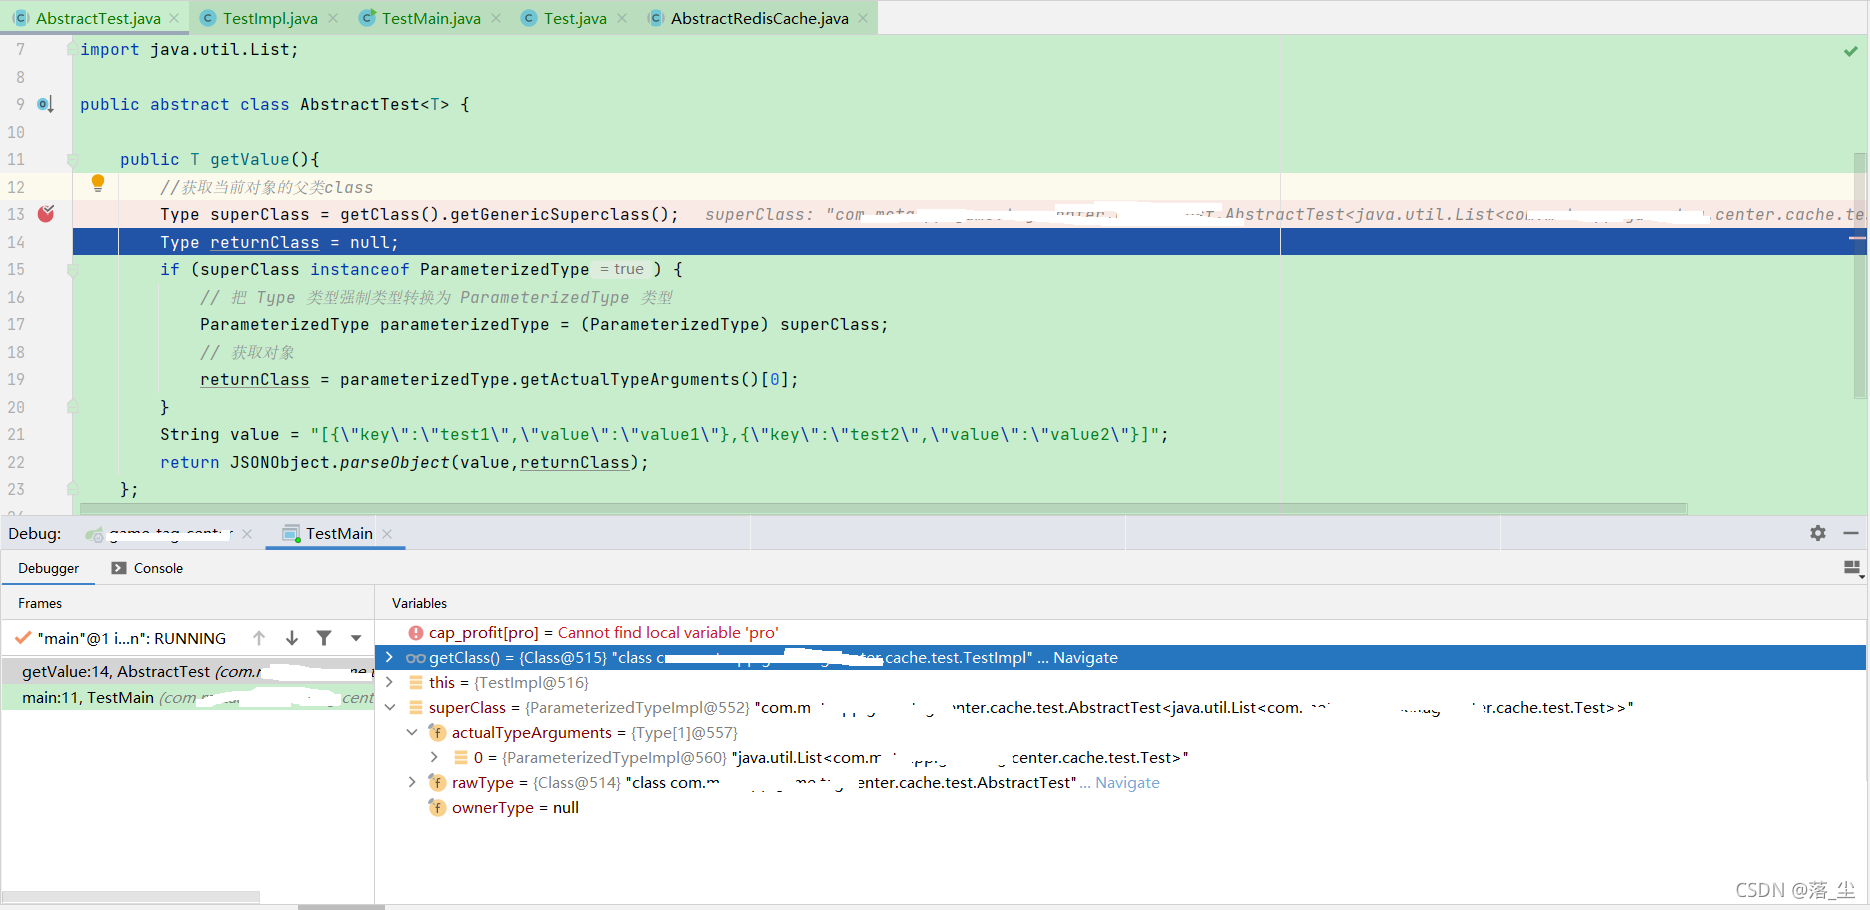Switch to the Debugger tab
The width and height of the screenshot is (1870, 910).
pos(48,568)
